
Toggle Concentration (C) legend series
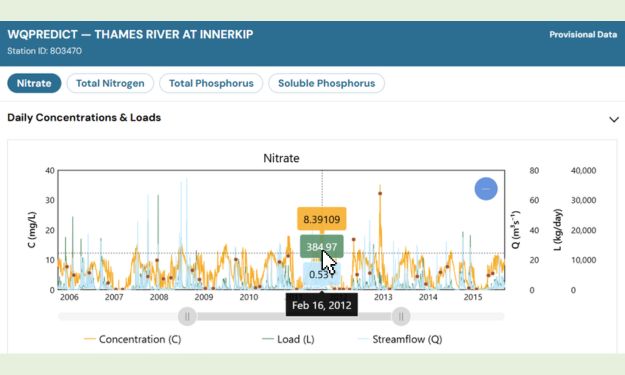133,339
